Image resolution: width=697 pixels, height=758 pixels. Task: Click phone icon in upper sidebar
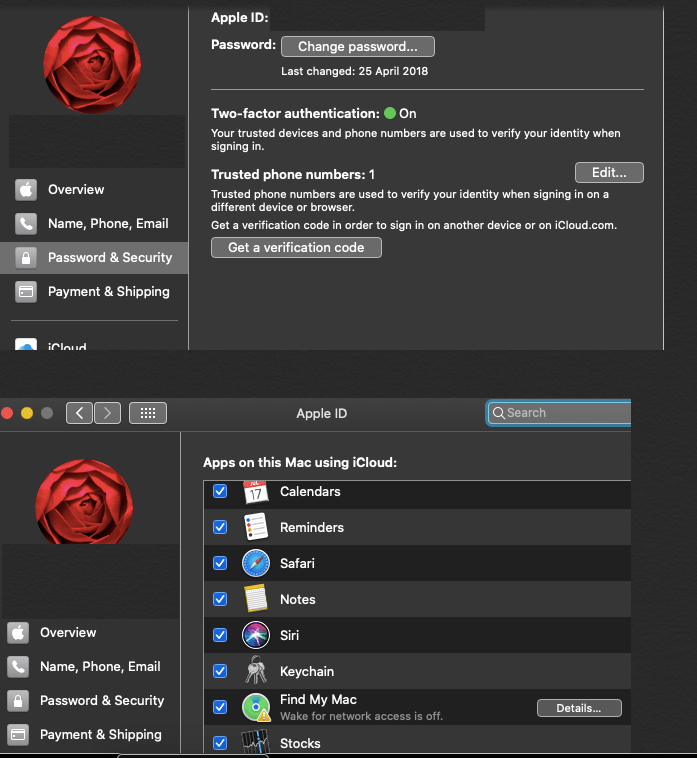pyautogui.click(x=26, y=223)
